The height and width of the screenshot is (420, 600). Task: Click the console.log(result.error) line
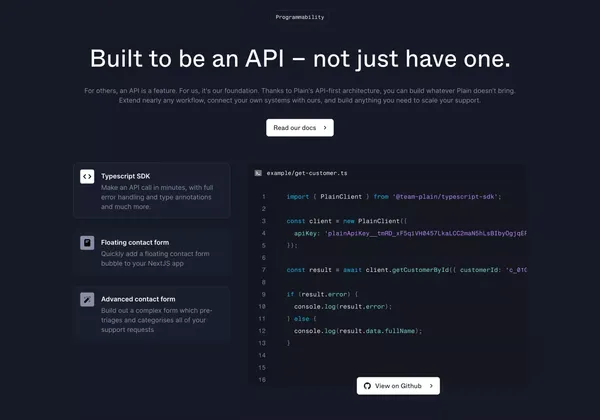coord(343,307)
